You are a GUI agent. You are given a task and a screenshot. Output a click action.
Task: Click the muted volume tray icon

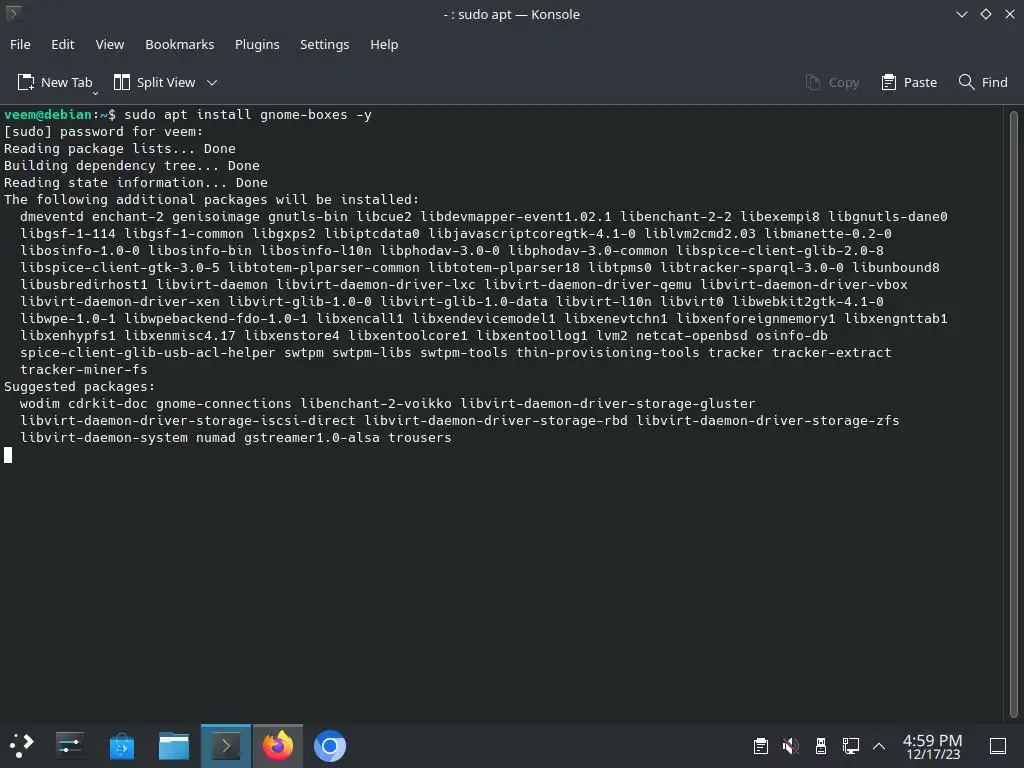point(790,746)
